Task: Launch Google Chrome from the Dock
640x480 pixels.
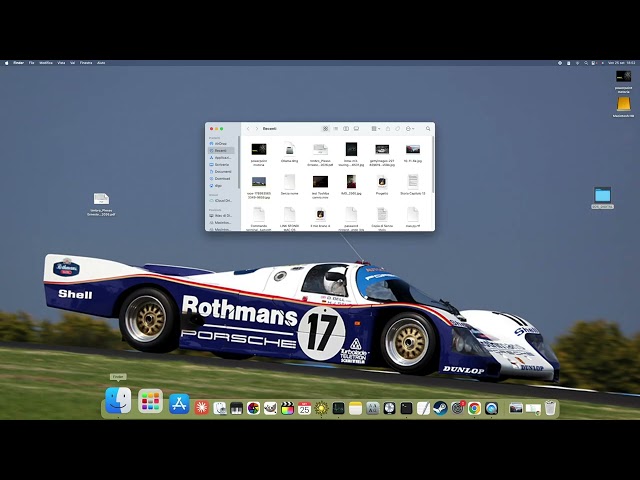Action: (474, 408)
